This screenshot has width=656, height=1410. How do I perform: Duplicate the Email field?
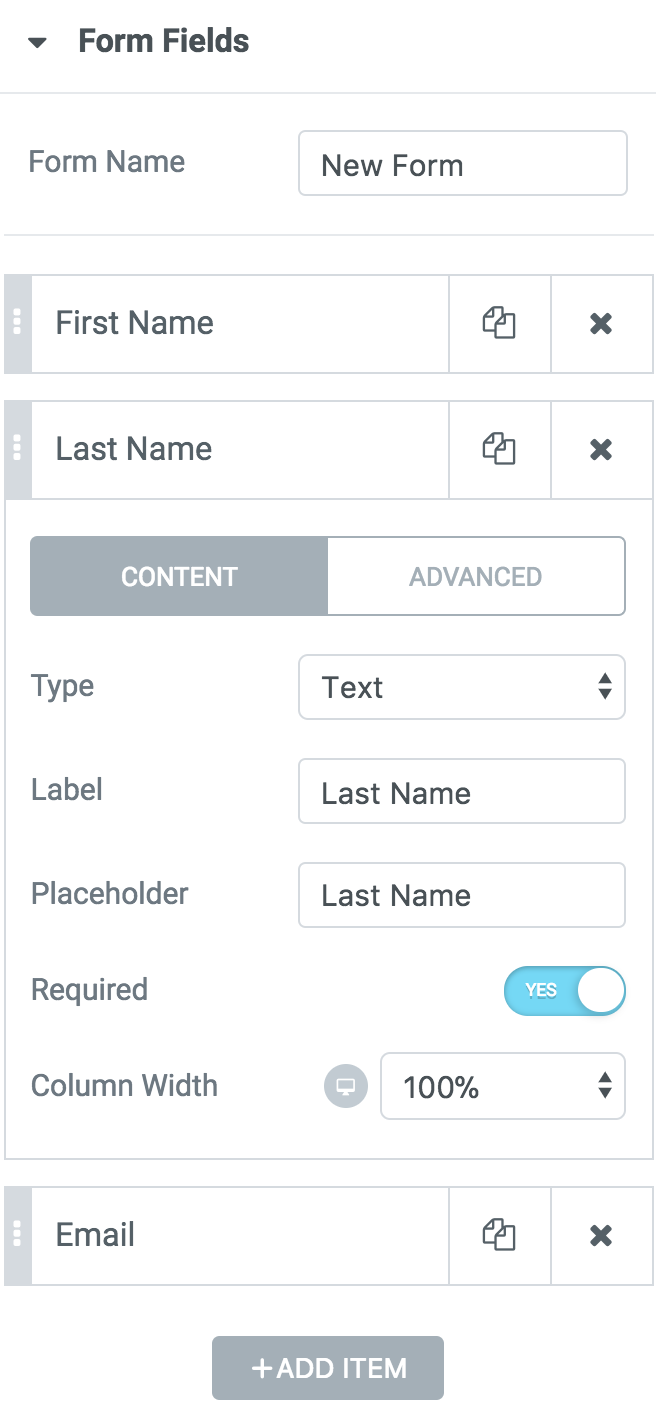pos(499,1236)
